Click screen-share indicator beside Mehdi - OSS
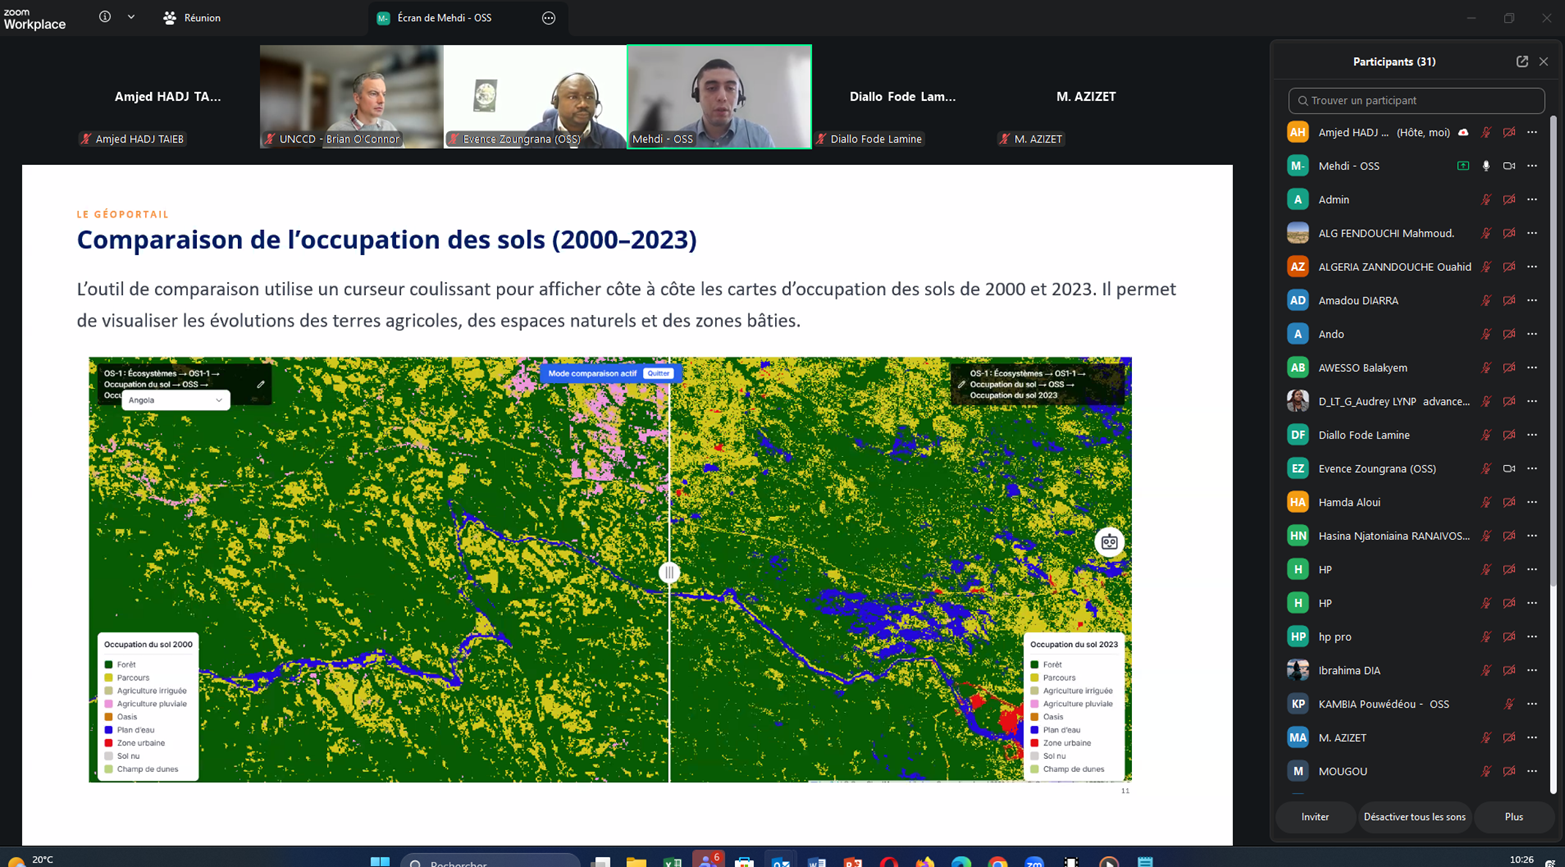The width and height of the screenshot is (1565, 867). [1463, 166]
